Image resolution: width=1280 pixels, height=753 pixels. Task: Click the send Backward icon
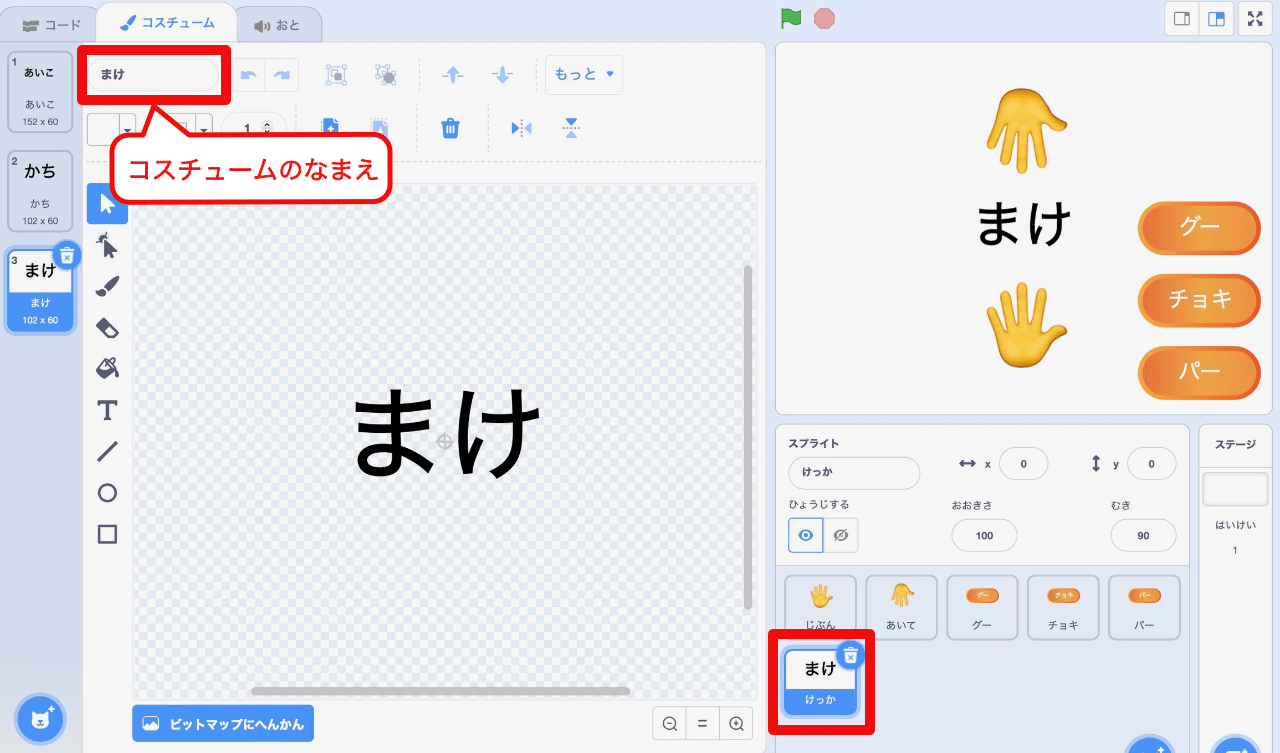503,74
